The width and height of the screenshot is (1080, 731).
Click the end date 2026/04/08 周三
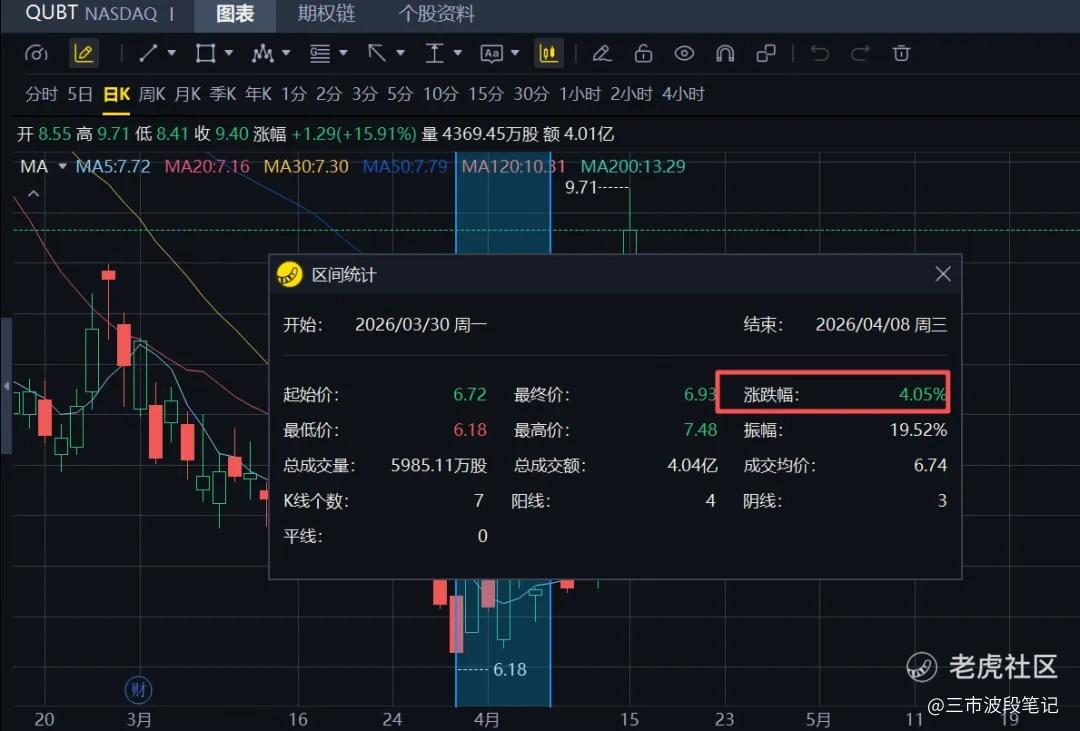[x=881, y=325]
